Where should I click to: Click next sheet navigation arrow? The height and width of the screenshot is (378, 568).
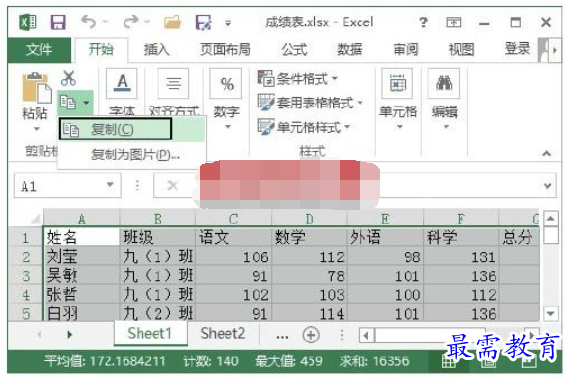pyautogui.click(x=70, y=335)
